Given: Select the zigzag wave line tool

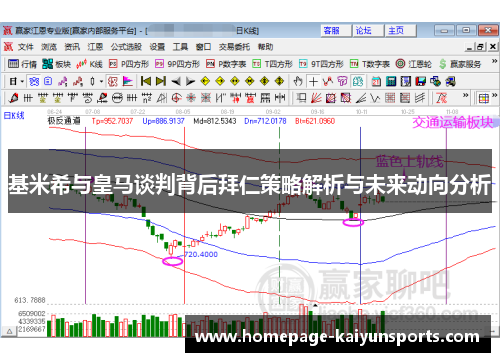Looking at the screenshot, I should pyautogui.click(x=375, y=98).
